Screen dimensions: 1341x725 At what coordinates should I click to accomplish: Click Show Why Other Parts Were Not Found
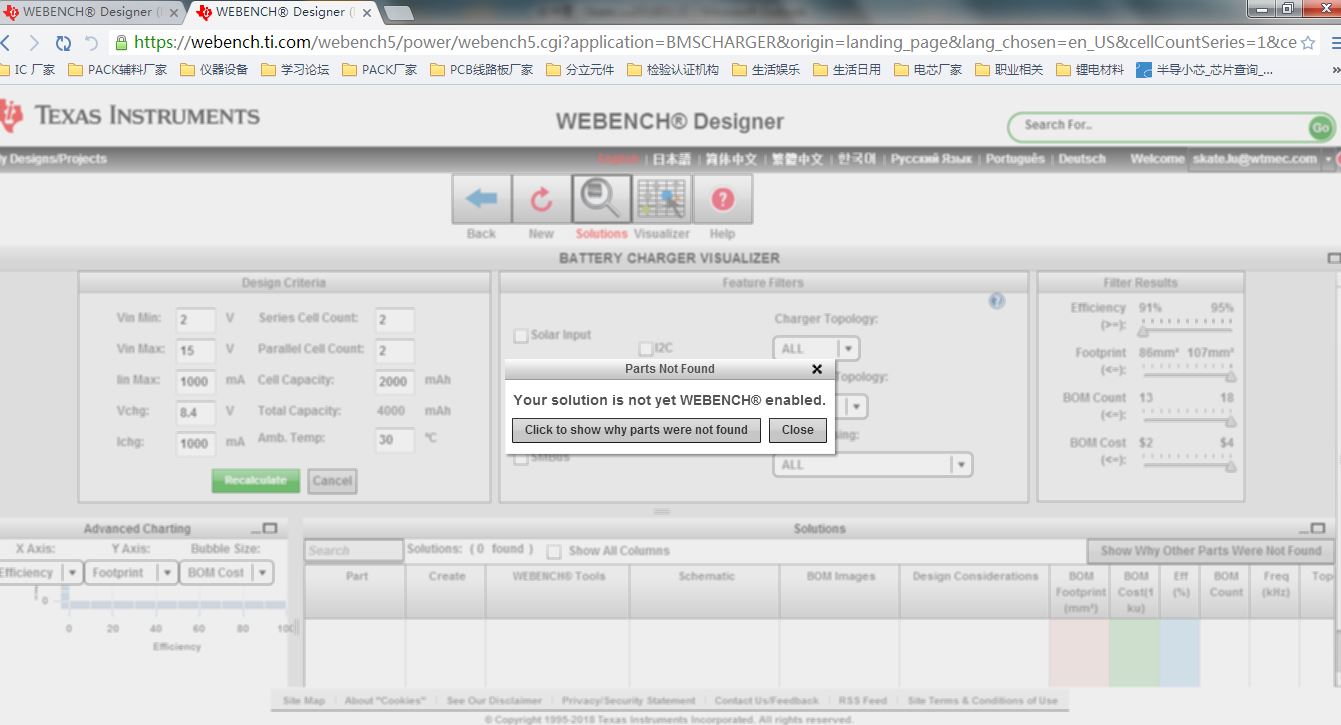[x=1211, y=551]
